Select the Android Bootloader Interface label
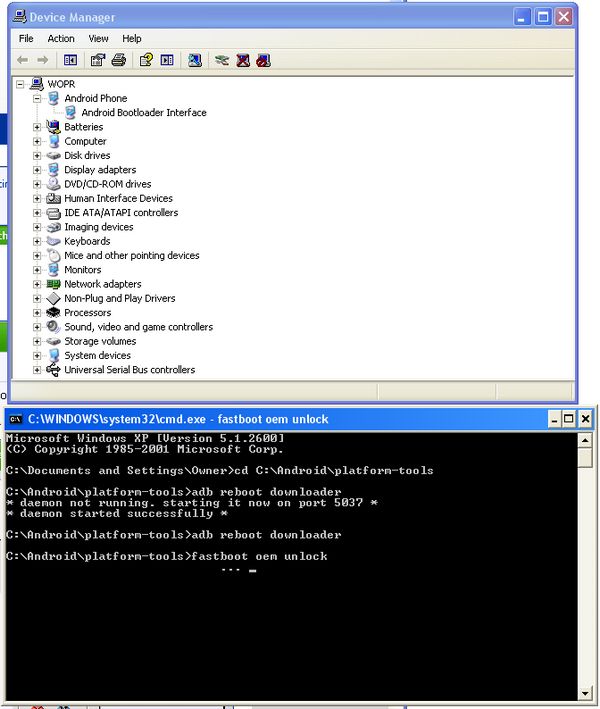The width and height of the screenshot is (600, 709). click(x=144, y=112)
